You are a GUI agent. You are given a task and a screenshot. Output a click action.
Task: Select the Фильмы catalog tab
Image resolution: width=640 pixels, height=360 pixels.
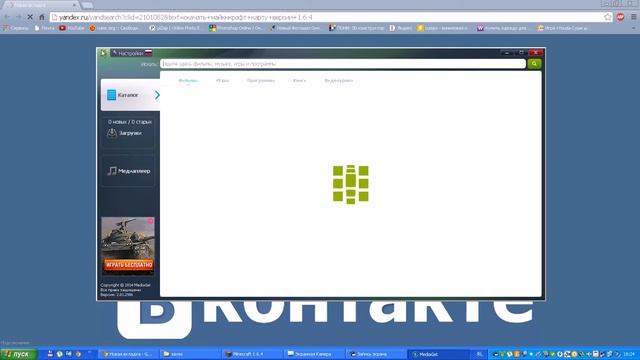188,80
